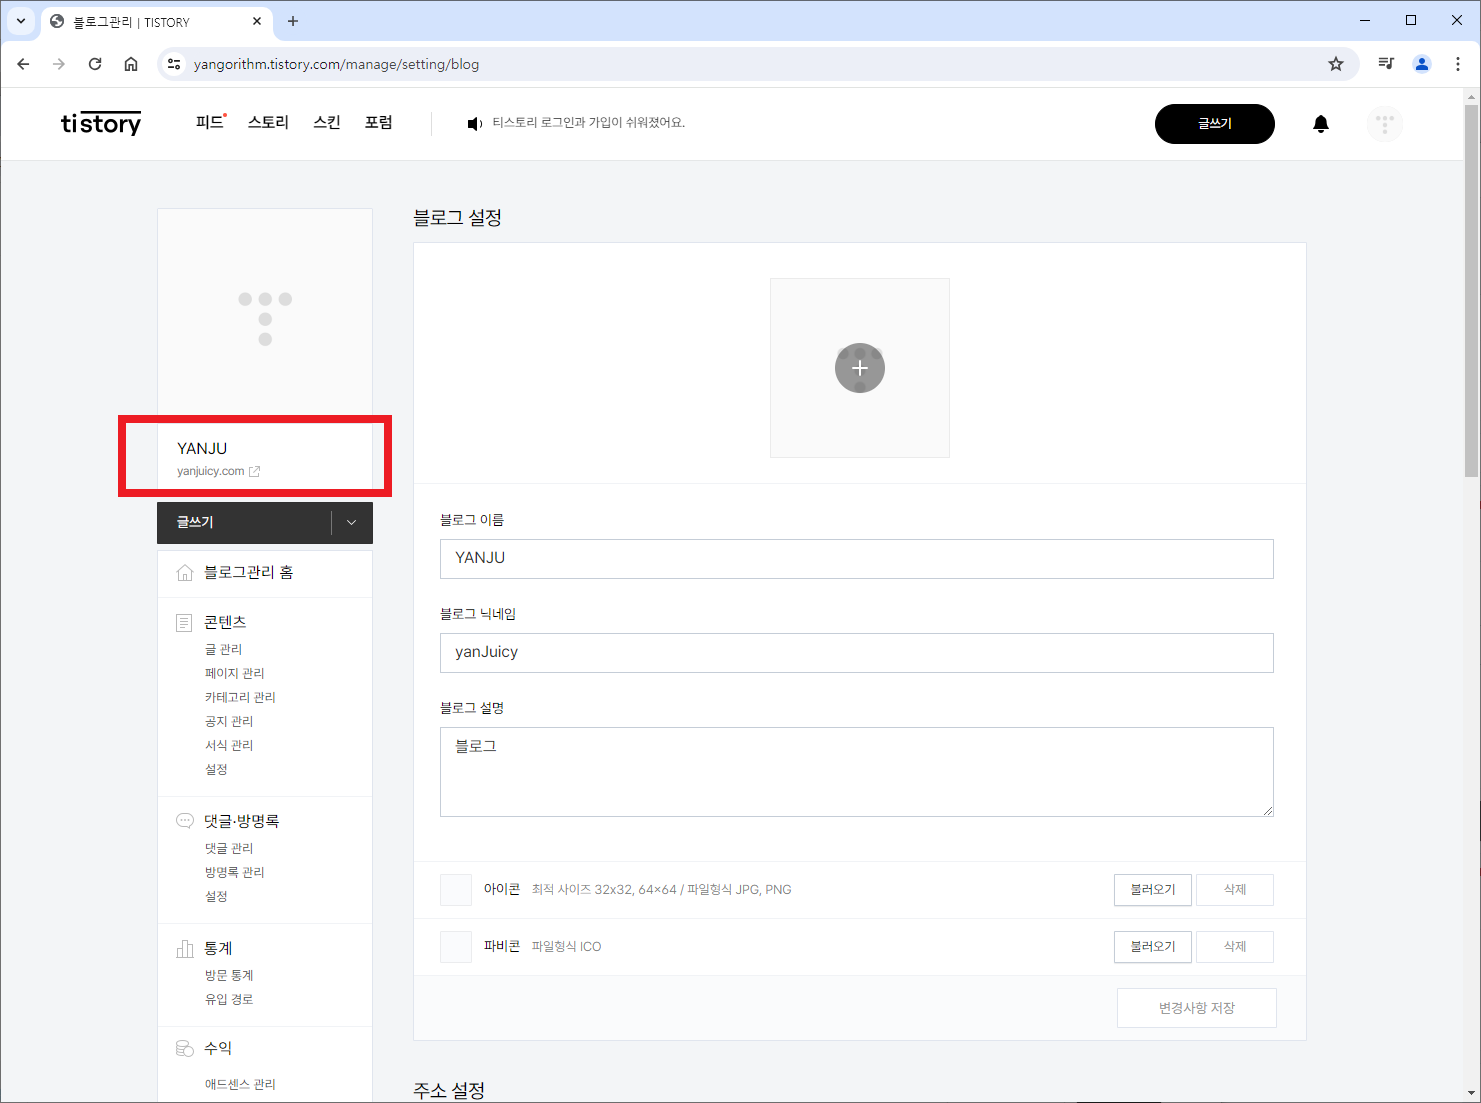Image resolution: width=1481 pixels, height=1103 pixels.
Task: Open the notification bell
Action: pos(1321,124)
